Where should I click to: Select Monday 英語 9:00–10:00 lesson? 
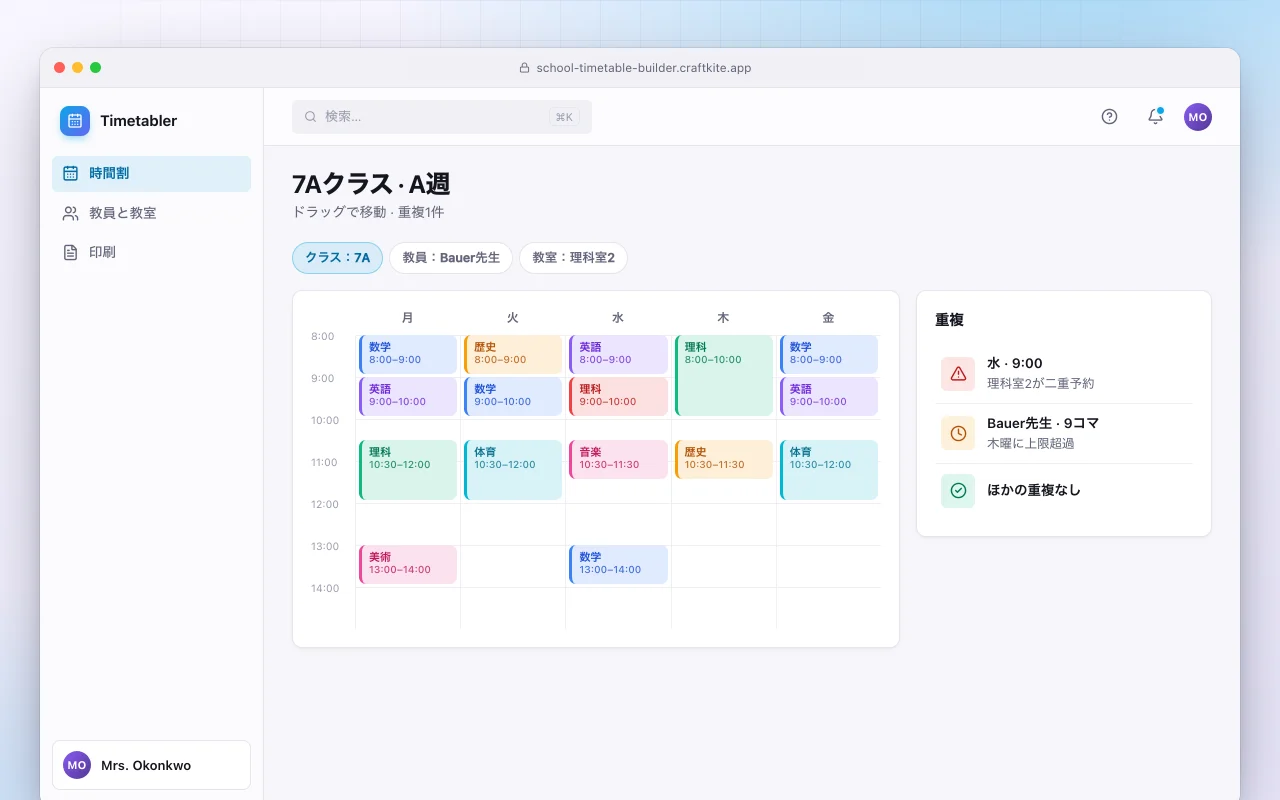click(408, 397)
